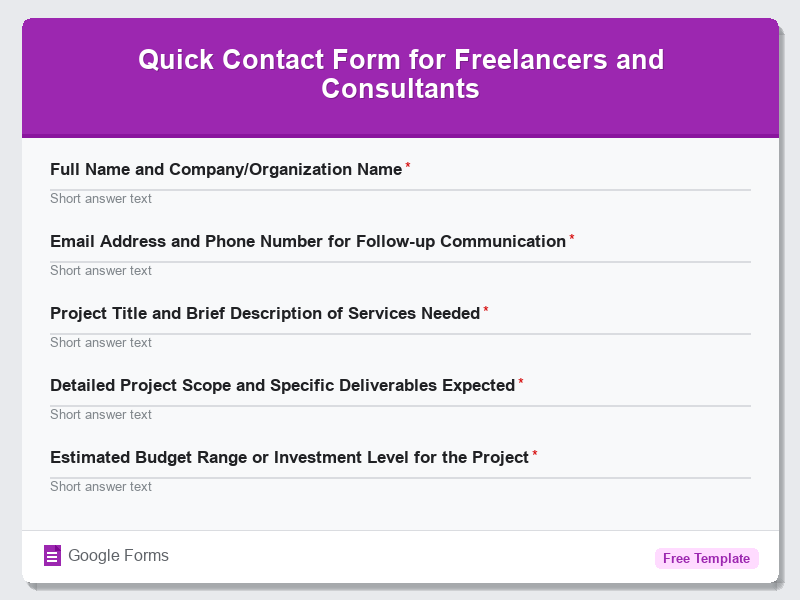
Task: Click the required asterisk on Email Address question
Action: [571, 238]
